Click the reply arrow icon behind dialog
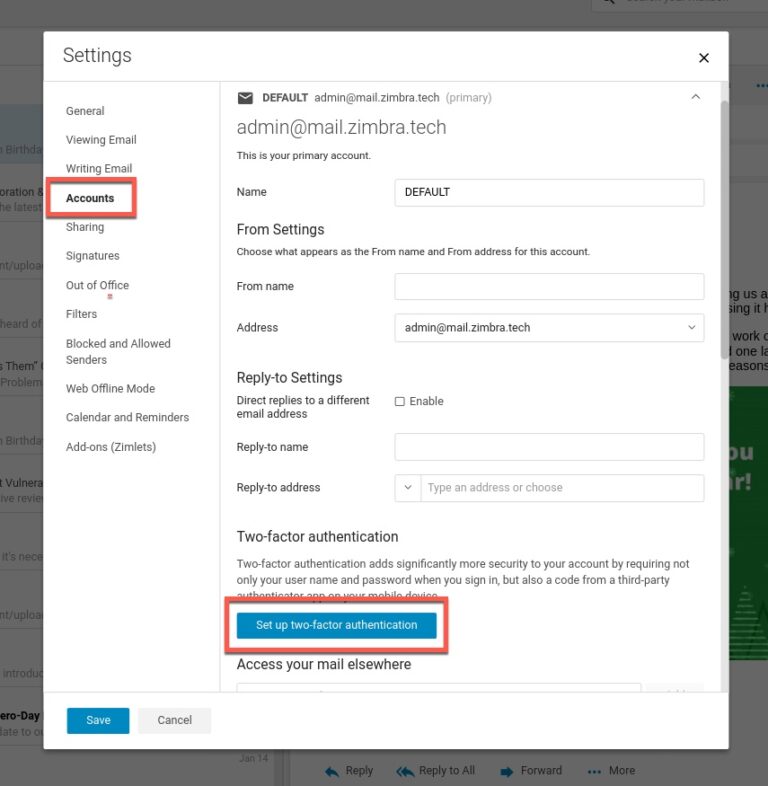Screen dimensions: 768x786 (x=332, y=771)
